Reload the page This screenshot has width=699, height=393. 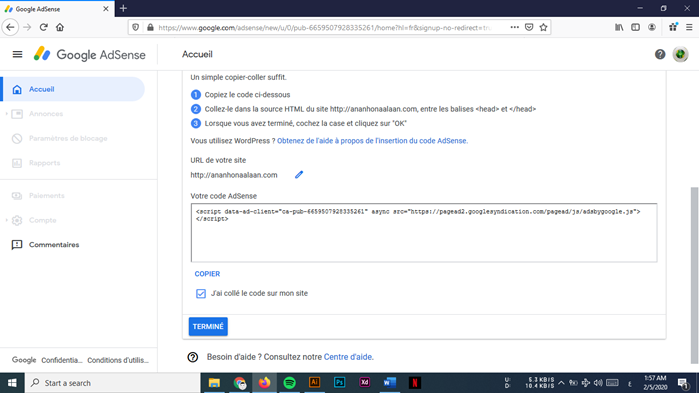coord(43,27)
